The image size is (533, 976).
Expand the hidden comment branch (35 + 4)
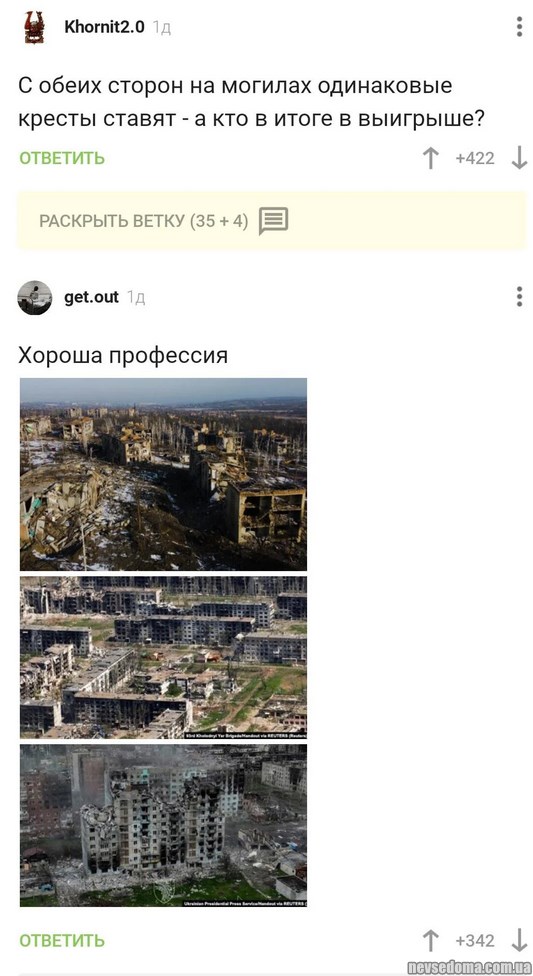[x=271, y=221]
